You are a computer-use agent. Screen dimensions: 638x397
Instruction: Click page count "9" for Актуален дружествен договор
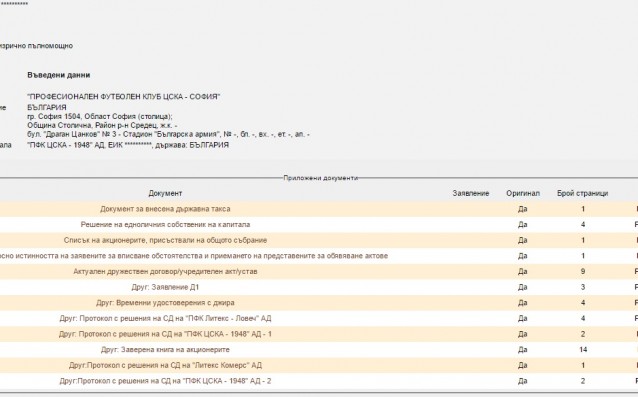click(x=583, y=271)
